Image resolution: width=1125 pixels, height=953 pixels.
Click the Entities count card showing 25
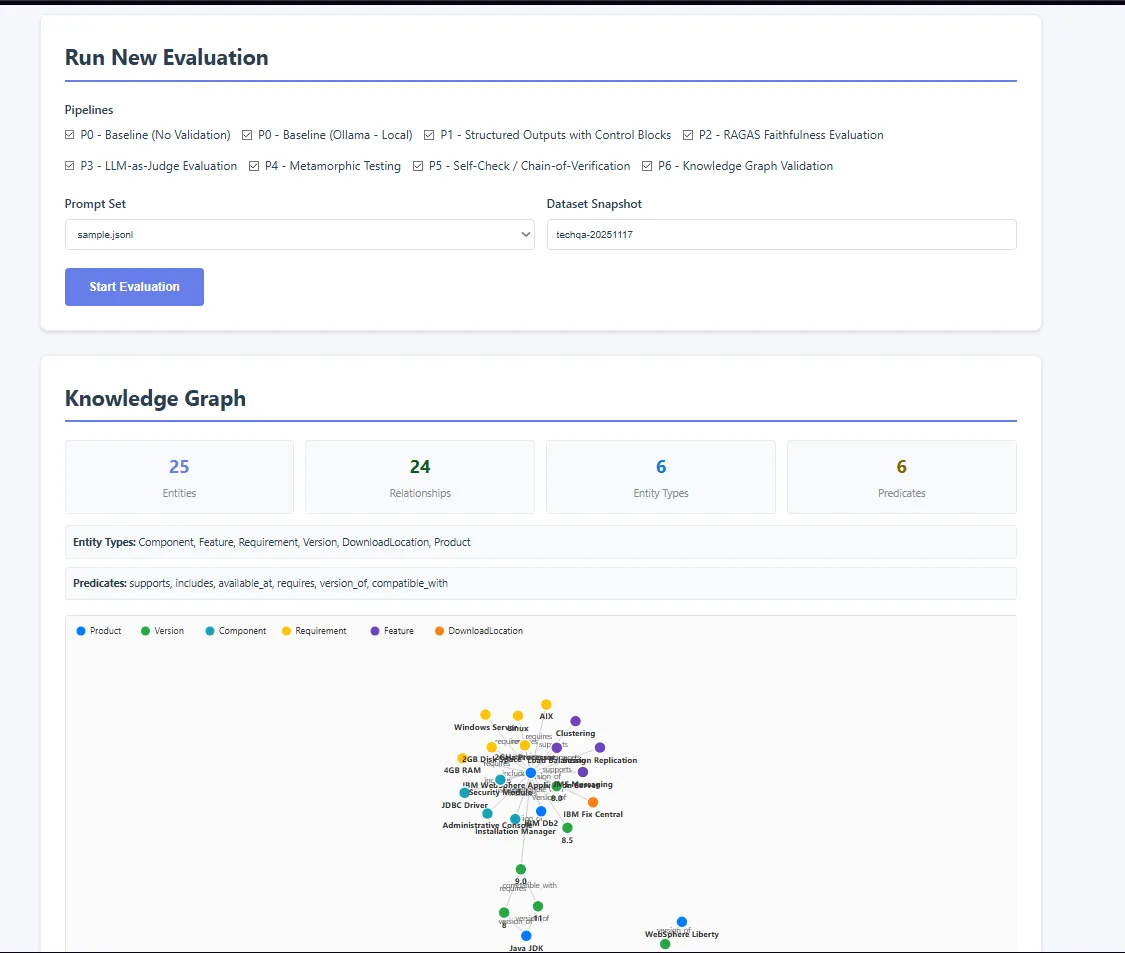click(179, 476)
